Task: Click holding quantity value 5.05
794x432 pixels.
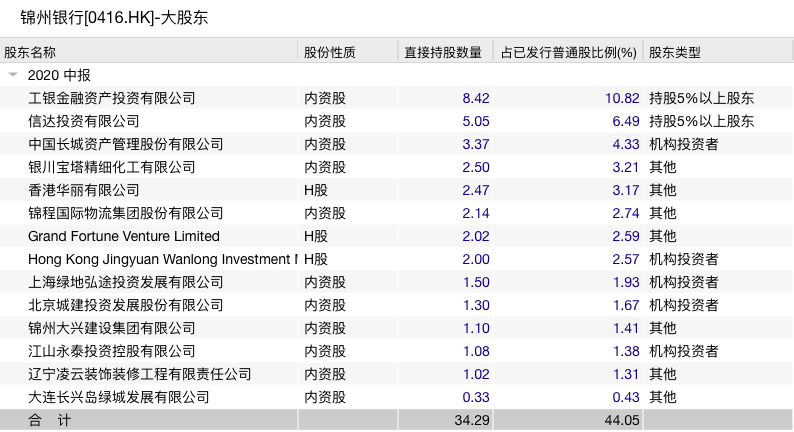Action: [x=475, y=121]
